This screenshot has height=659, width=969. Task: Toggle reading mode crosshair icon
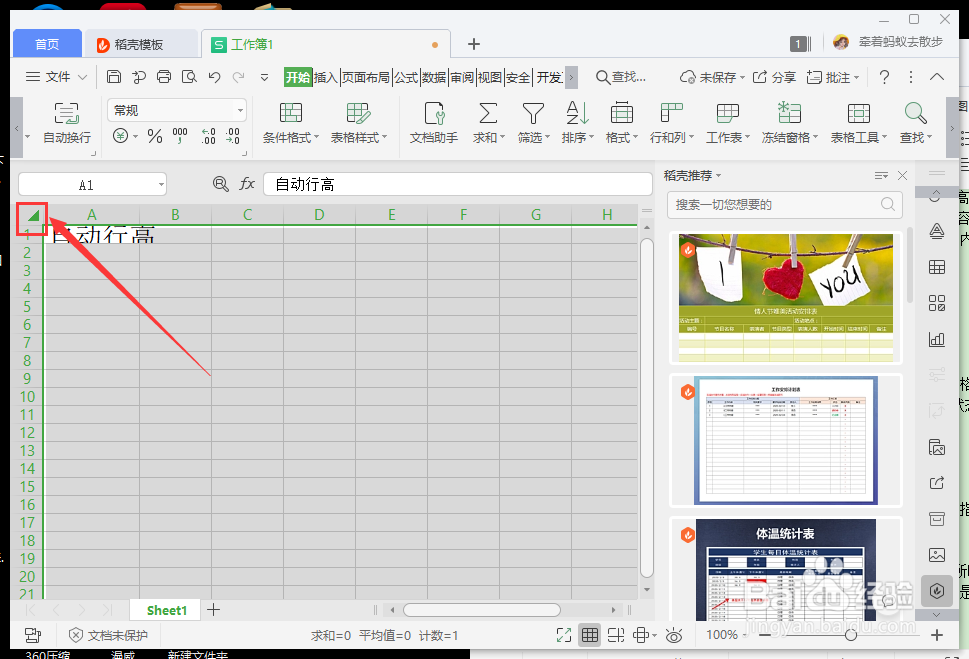641,635
